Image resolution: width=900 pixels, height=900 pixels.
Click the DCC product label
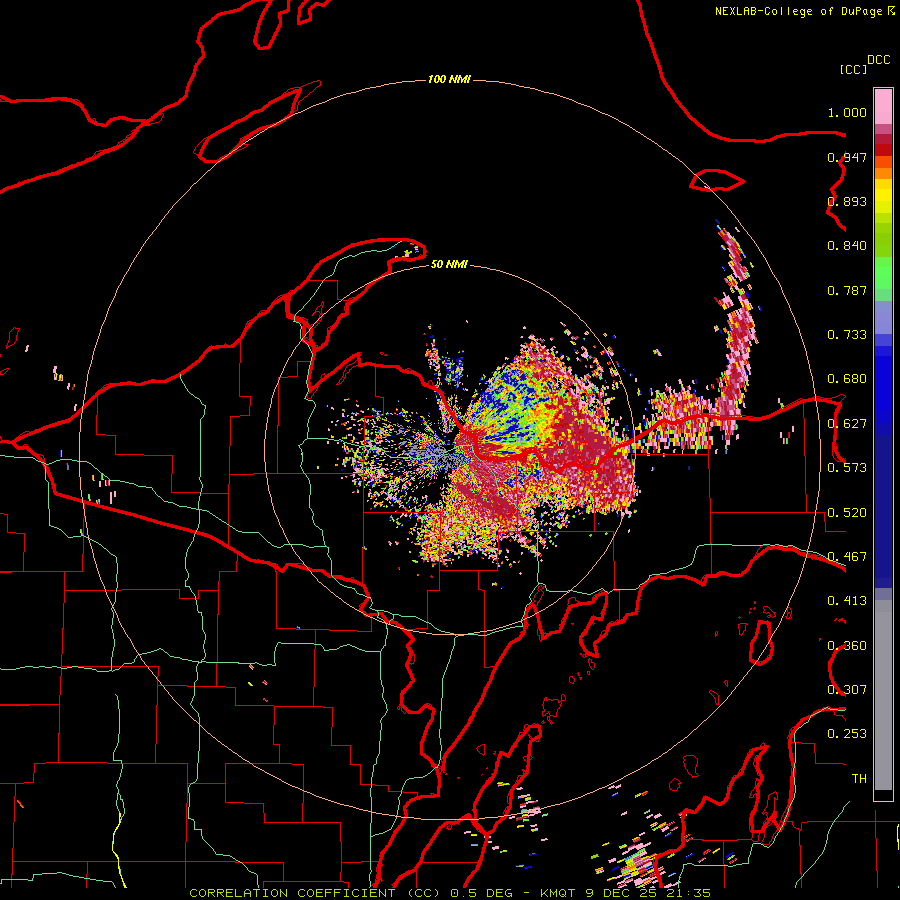click(x=879, y=59)
